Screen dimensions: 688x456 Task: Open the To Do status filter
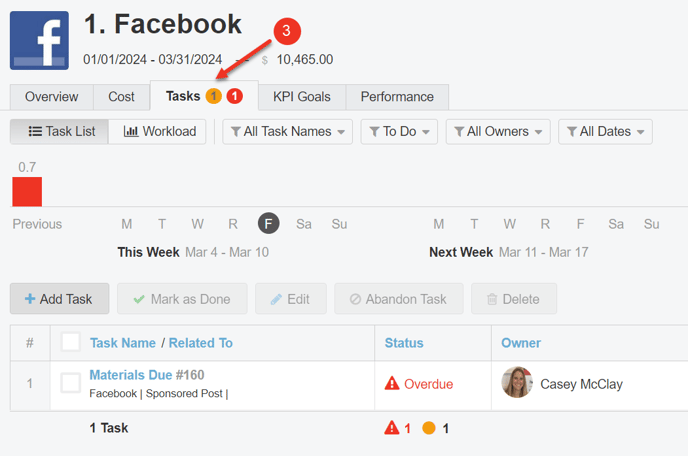[x=399, y=131]
